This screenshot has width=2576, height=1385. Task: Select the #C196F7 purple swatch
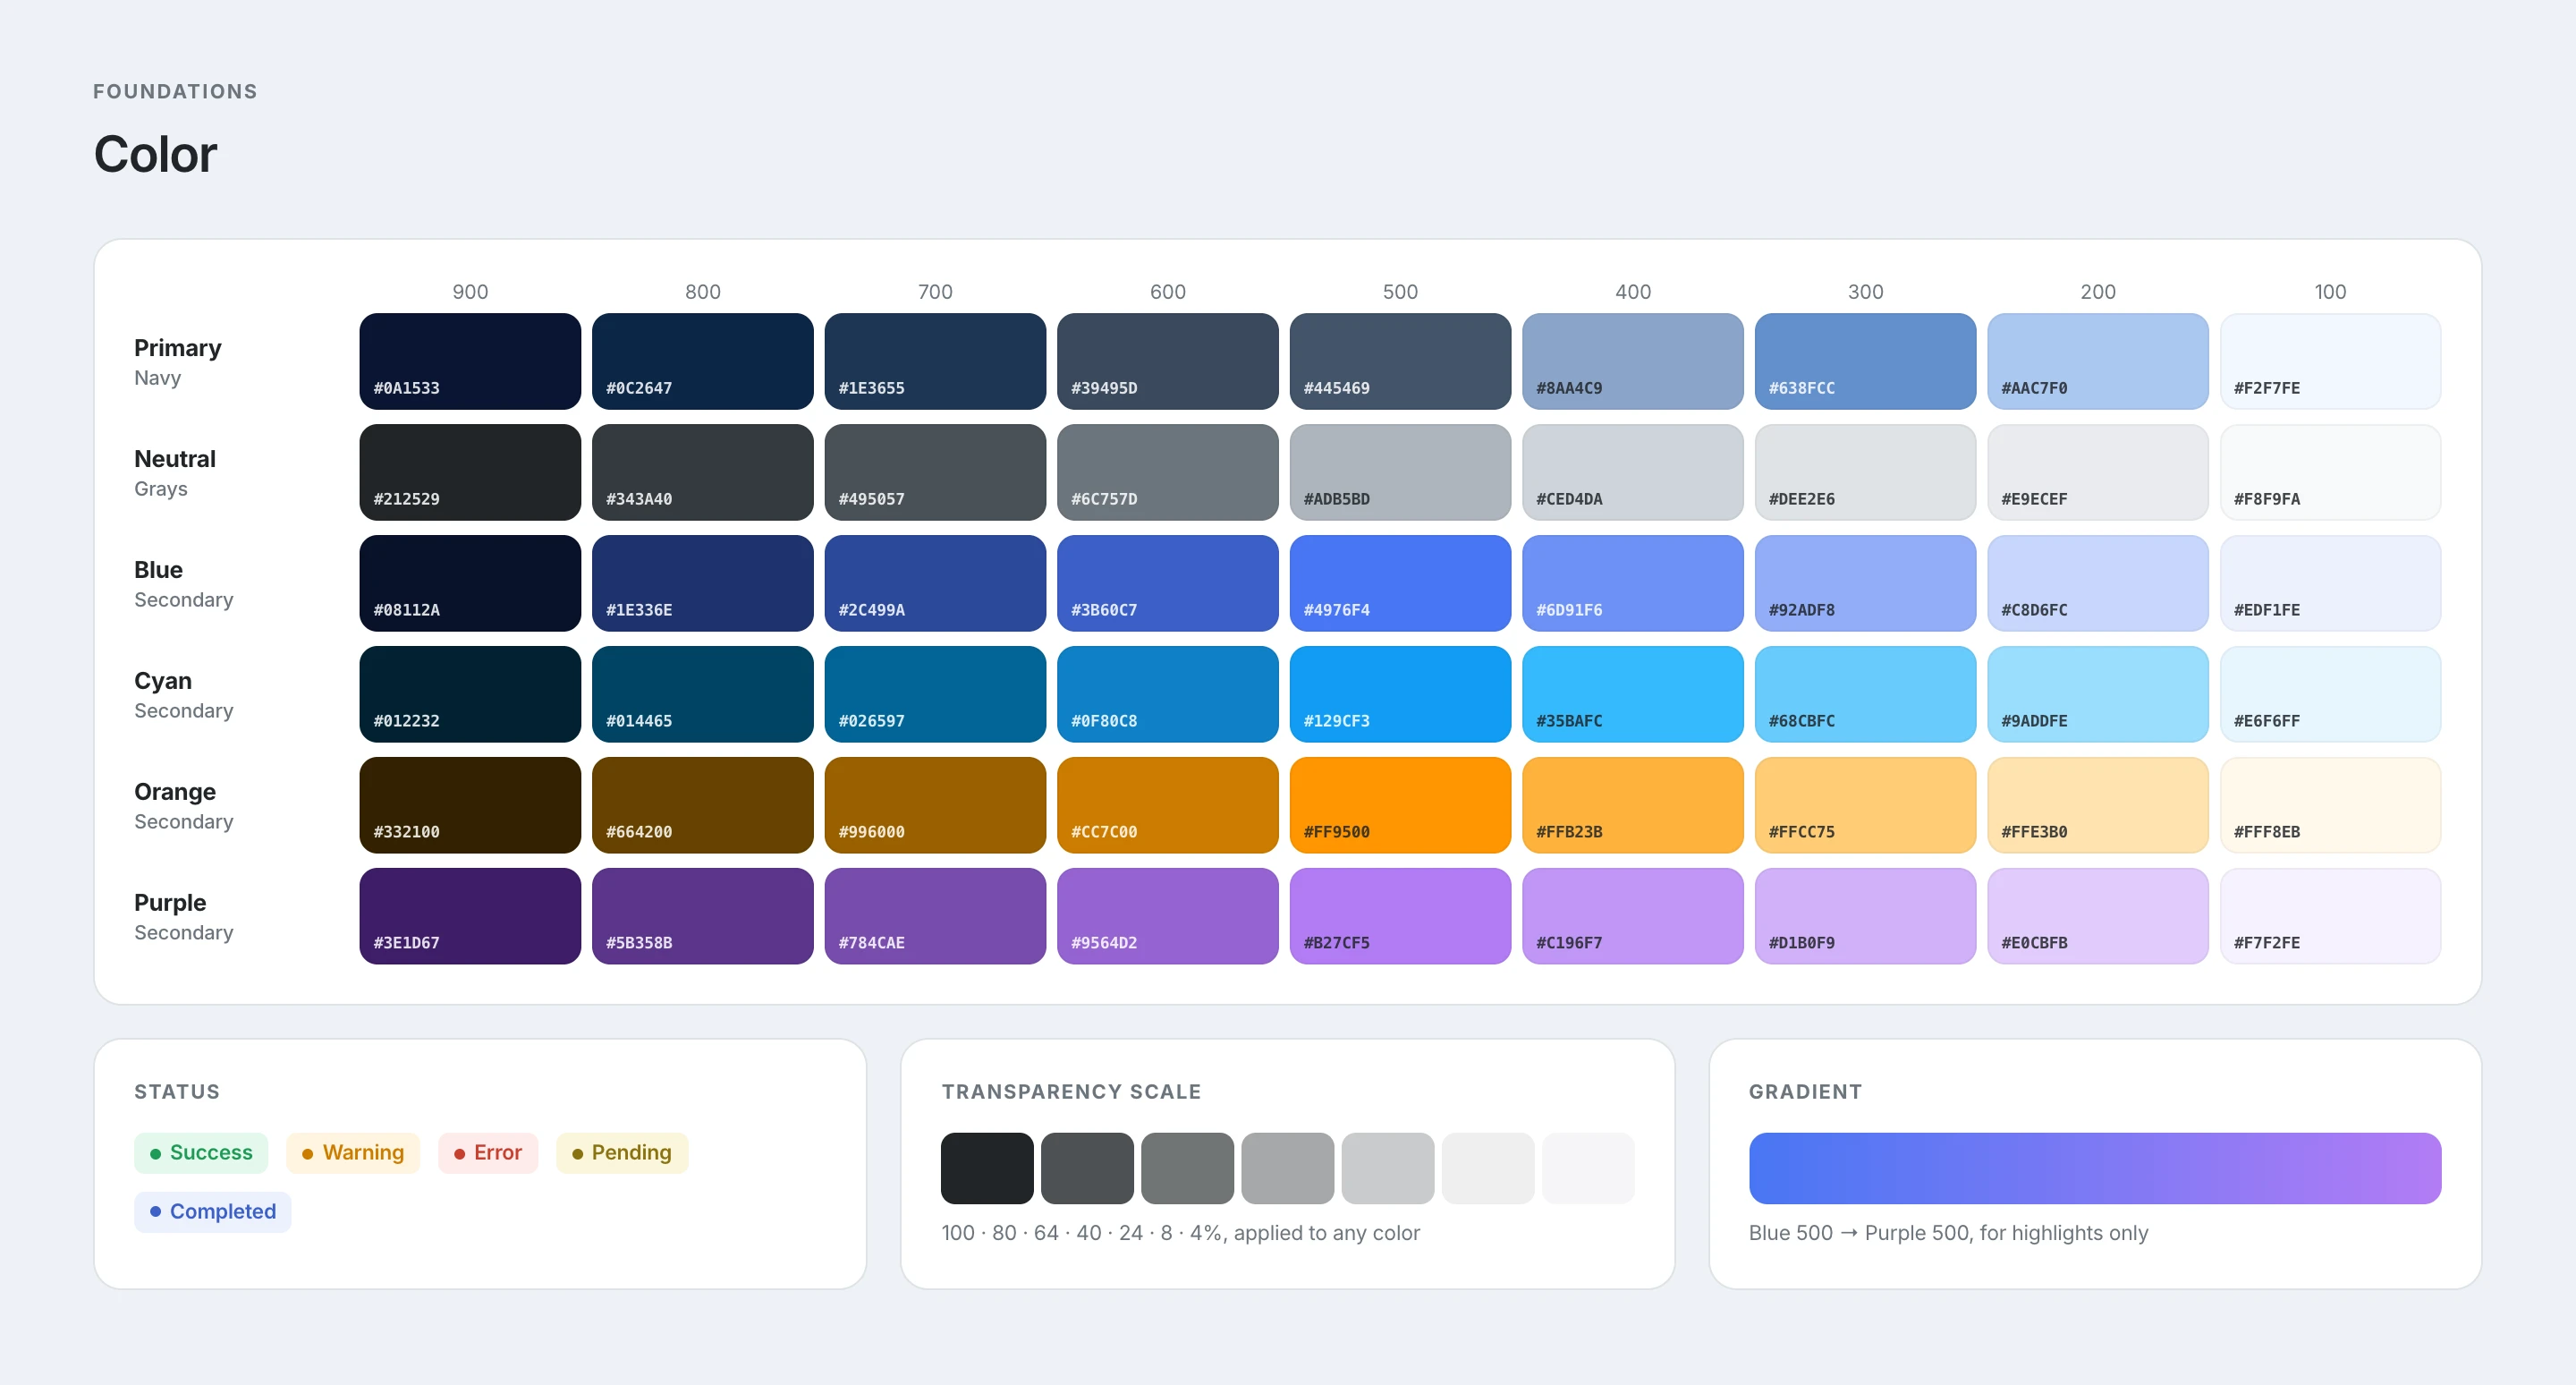(1632, 916)
